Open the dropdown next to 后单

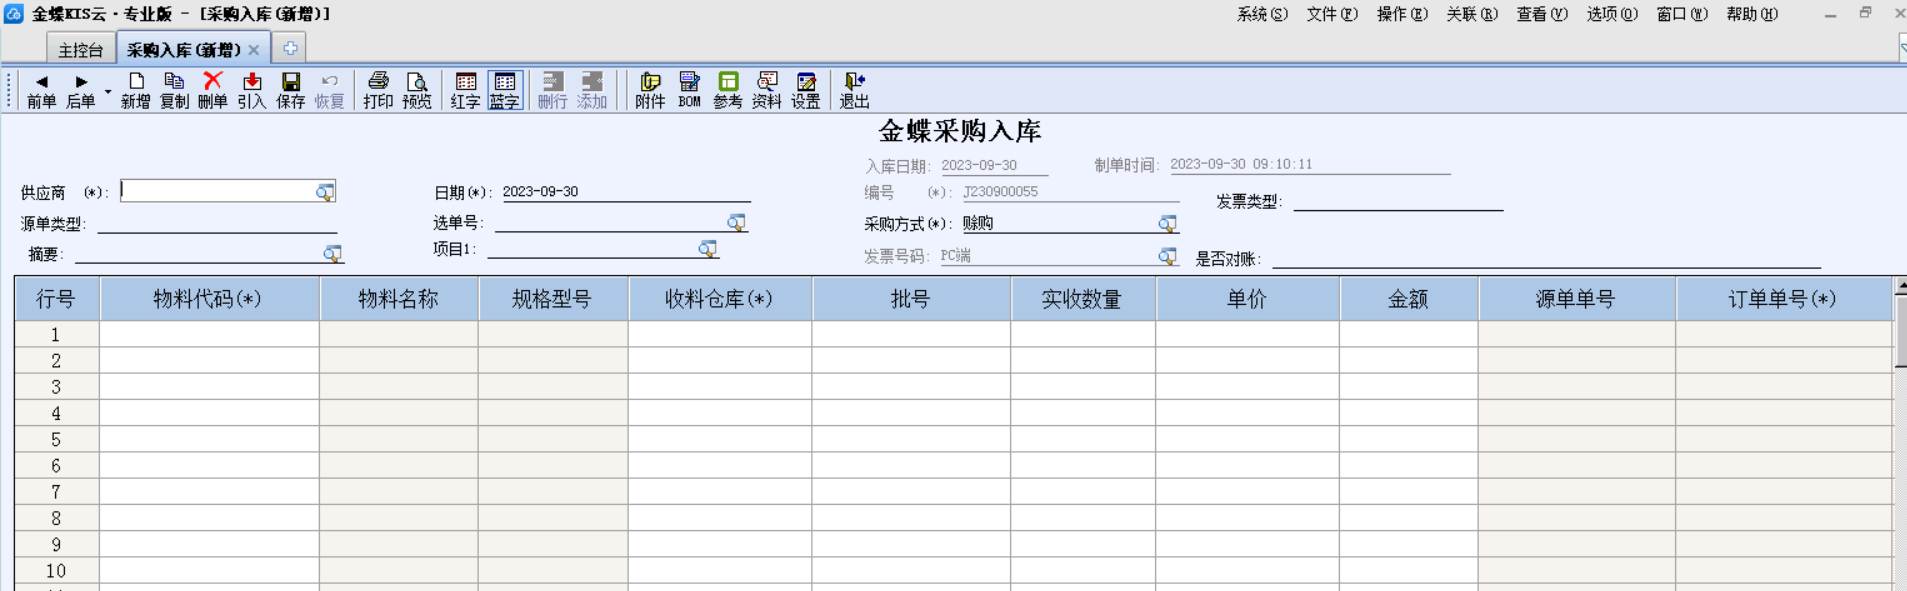coord(108,92)
